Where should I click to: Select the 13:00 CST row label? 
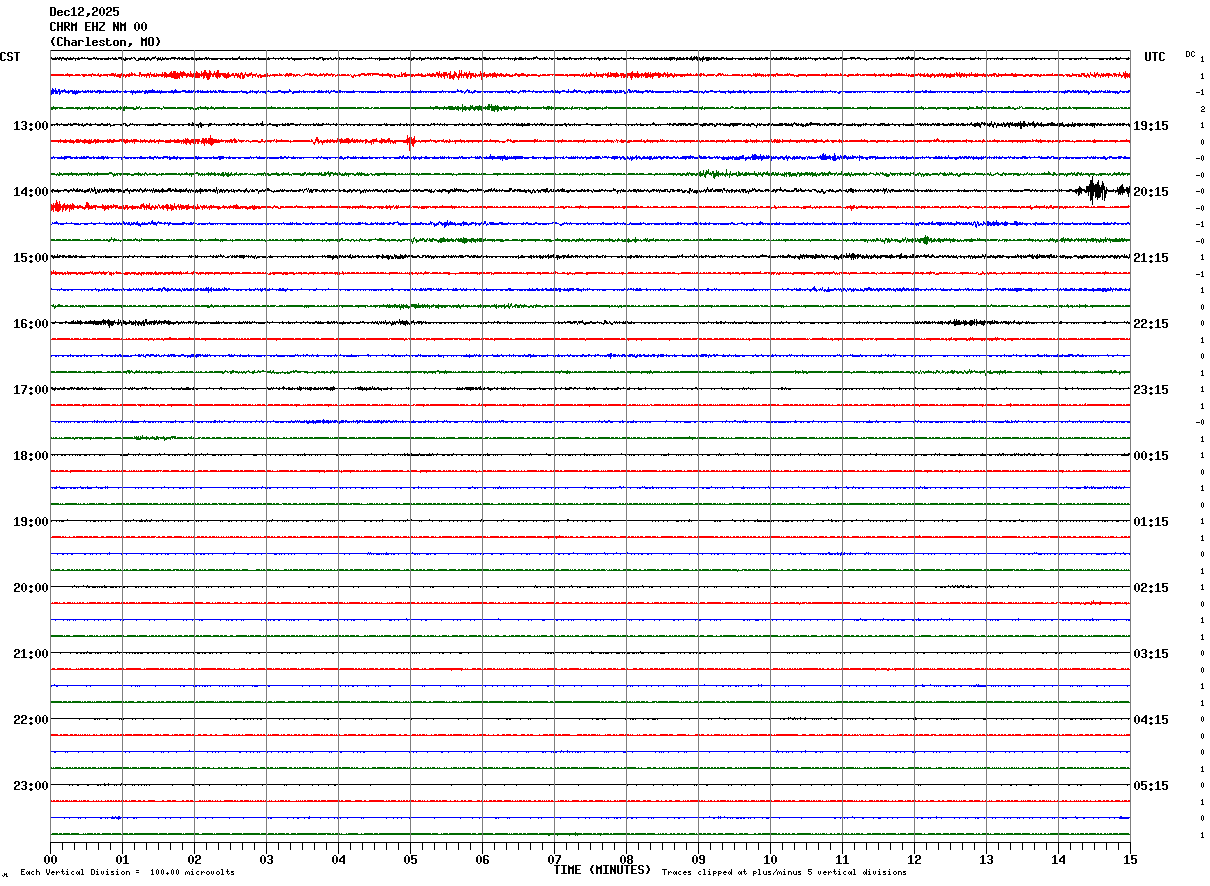31,125
